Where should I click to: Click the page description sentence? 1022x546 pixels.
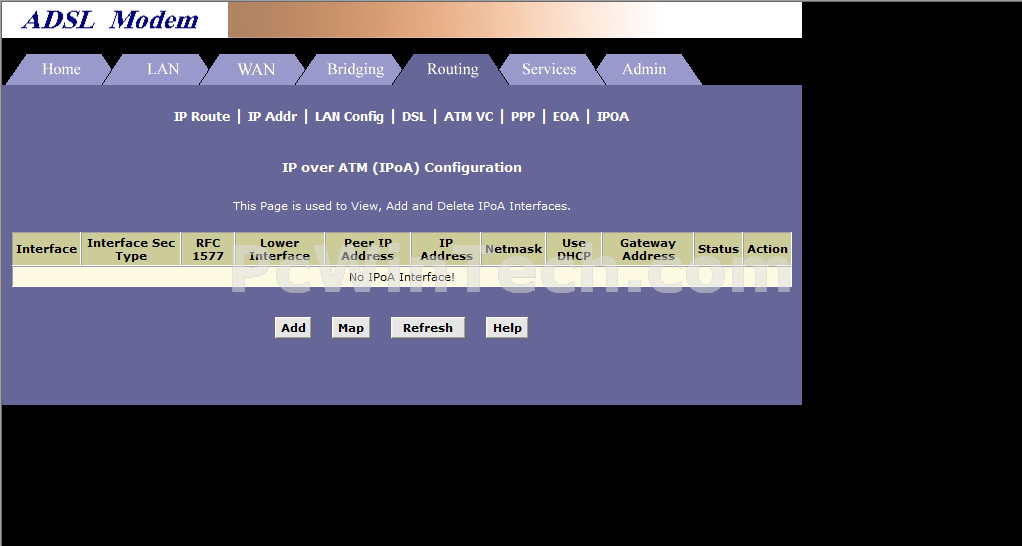tap(402, 206)
